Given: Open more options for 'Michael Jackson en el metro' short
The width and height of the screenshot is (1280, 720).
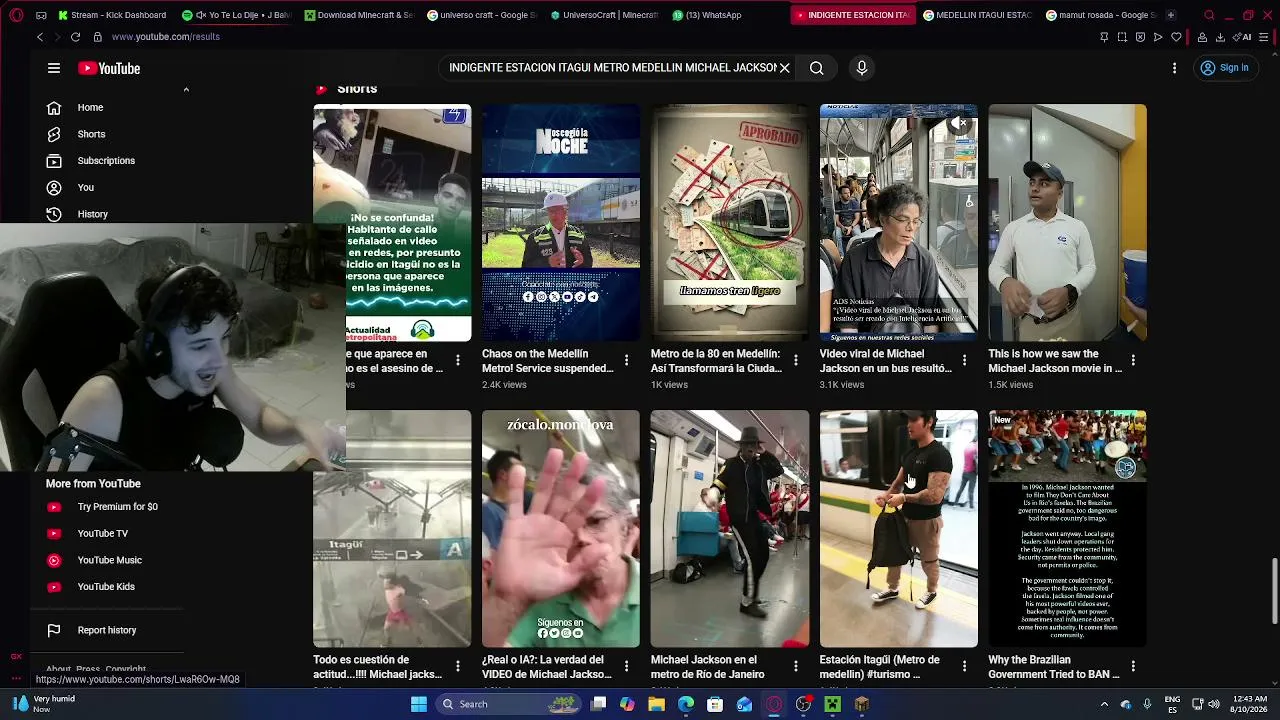Looking at the screenshot, I should [796, 666].
